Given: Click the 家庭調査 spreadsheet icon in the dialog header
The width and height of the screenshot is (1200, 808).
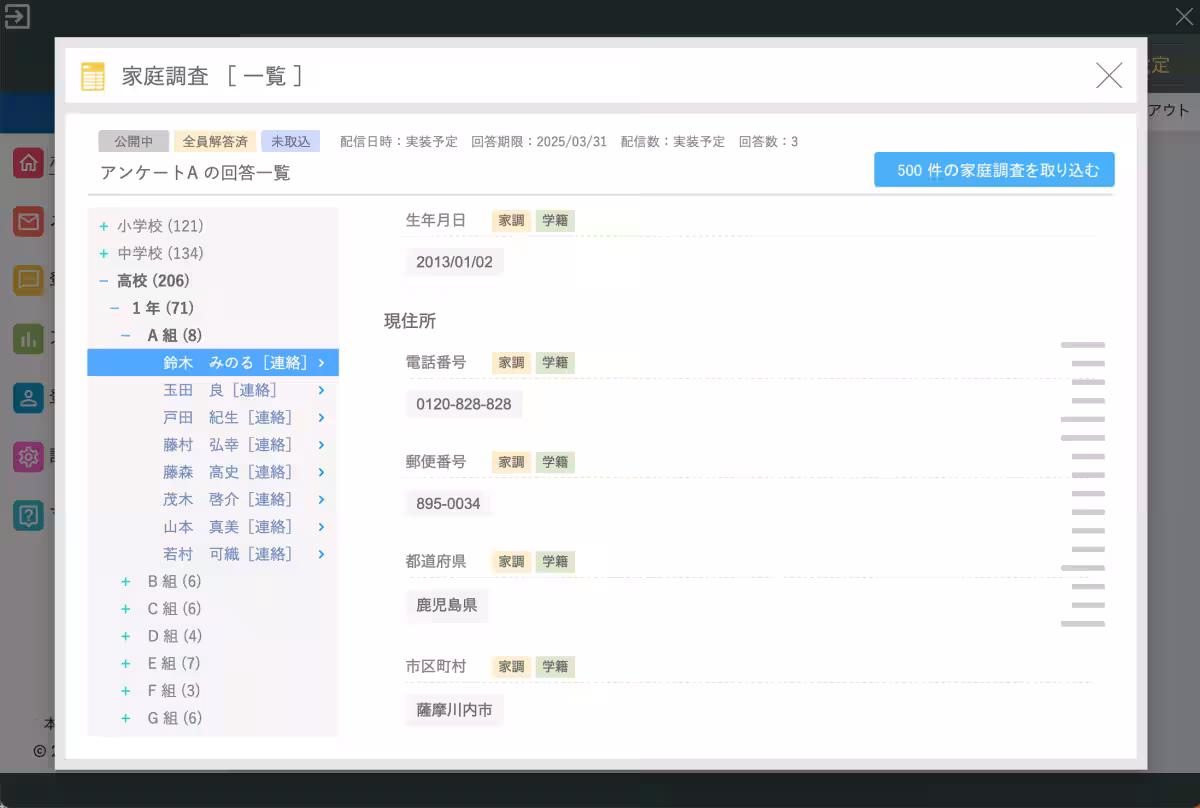Looking at the screenshot, I should click(x=93, y=75).
